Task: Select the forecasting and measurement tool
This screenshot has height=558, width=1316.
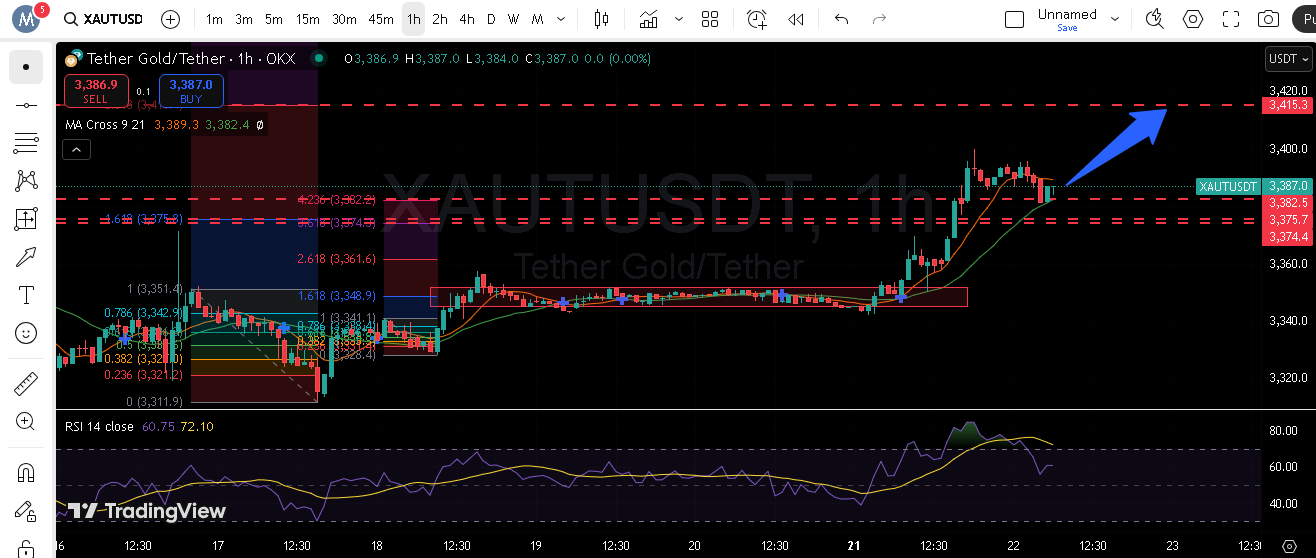Action: coord(26,219)
